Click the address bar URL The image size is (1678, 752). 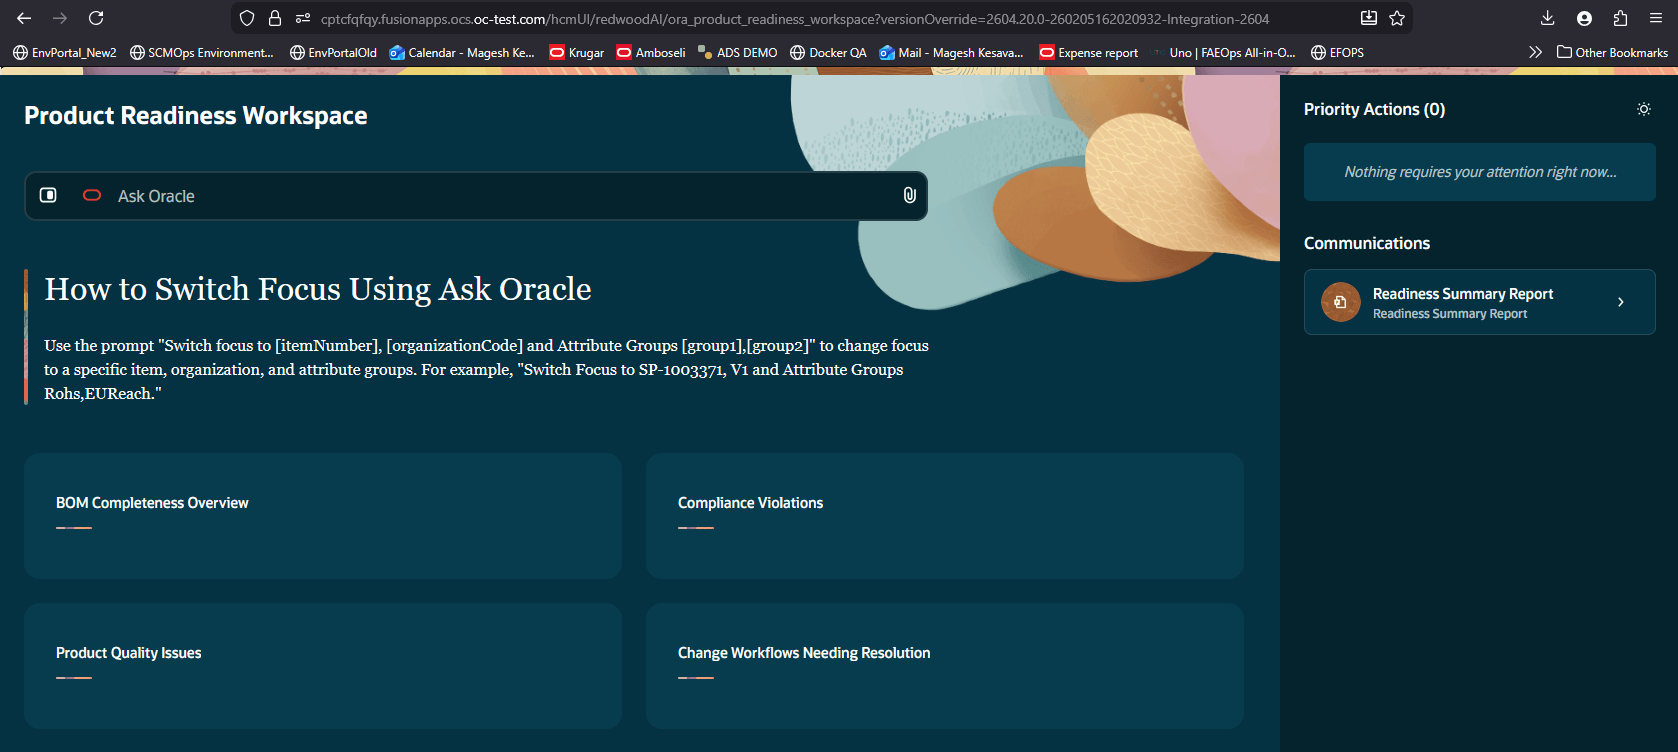(x=795, y=19)
